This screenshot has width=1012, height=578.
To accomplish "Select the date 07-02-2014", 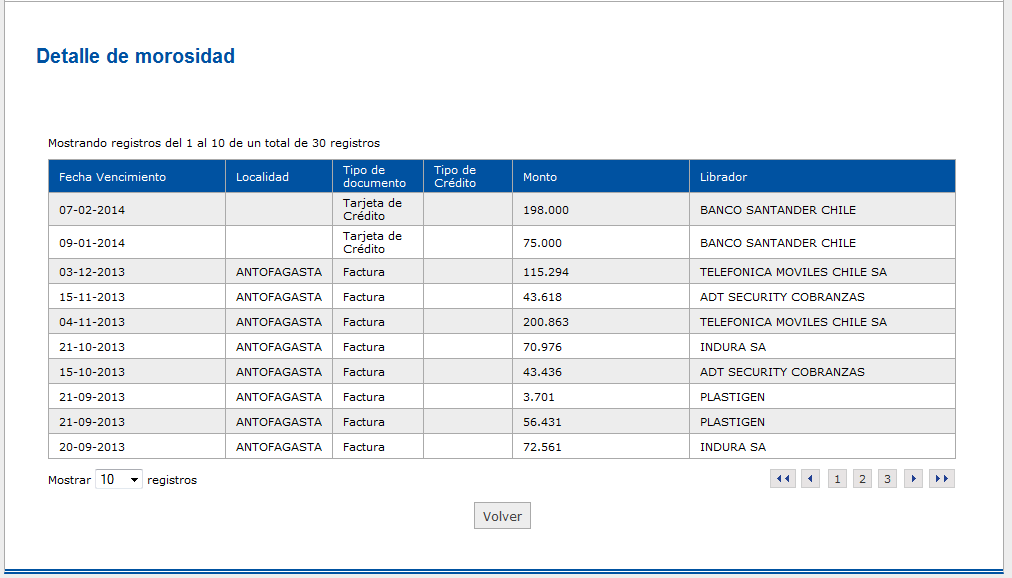I will (x=92, y=210).
